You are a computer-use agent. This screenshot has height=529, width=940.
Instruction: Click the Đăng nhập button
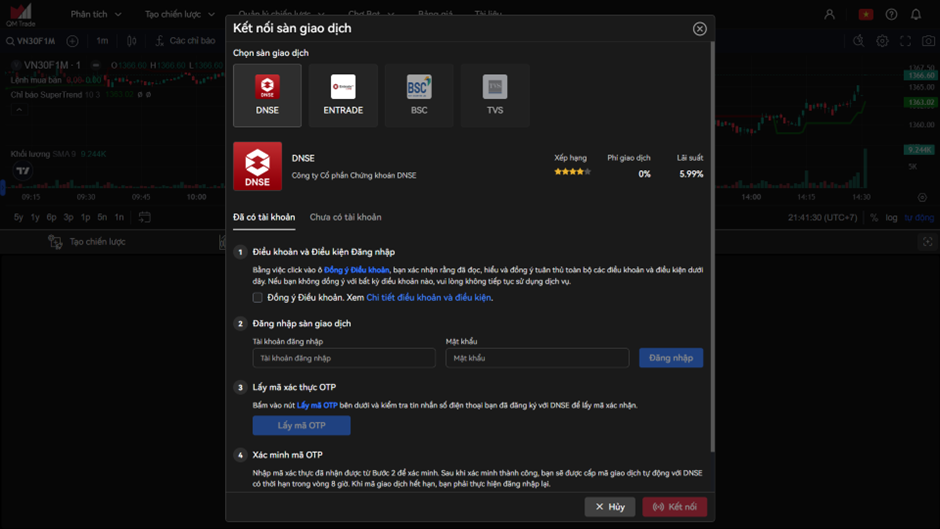tap(671, 358)
